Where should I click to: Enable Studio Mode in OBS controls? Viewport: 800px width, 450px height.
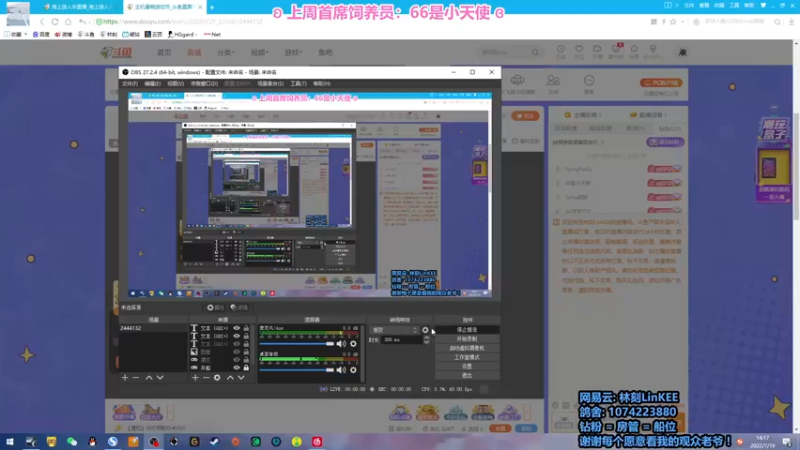467,357
